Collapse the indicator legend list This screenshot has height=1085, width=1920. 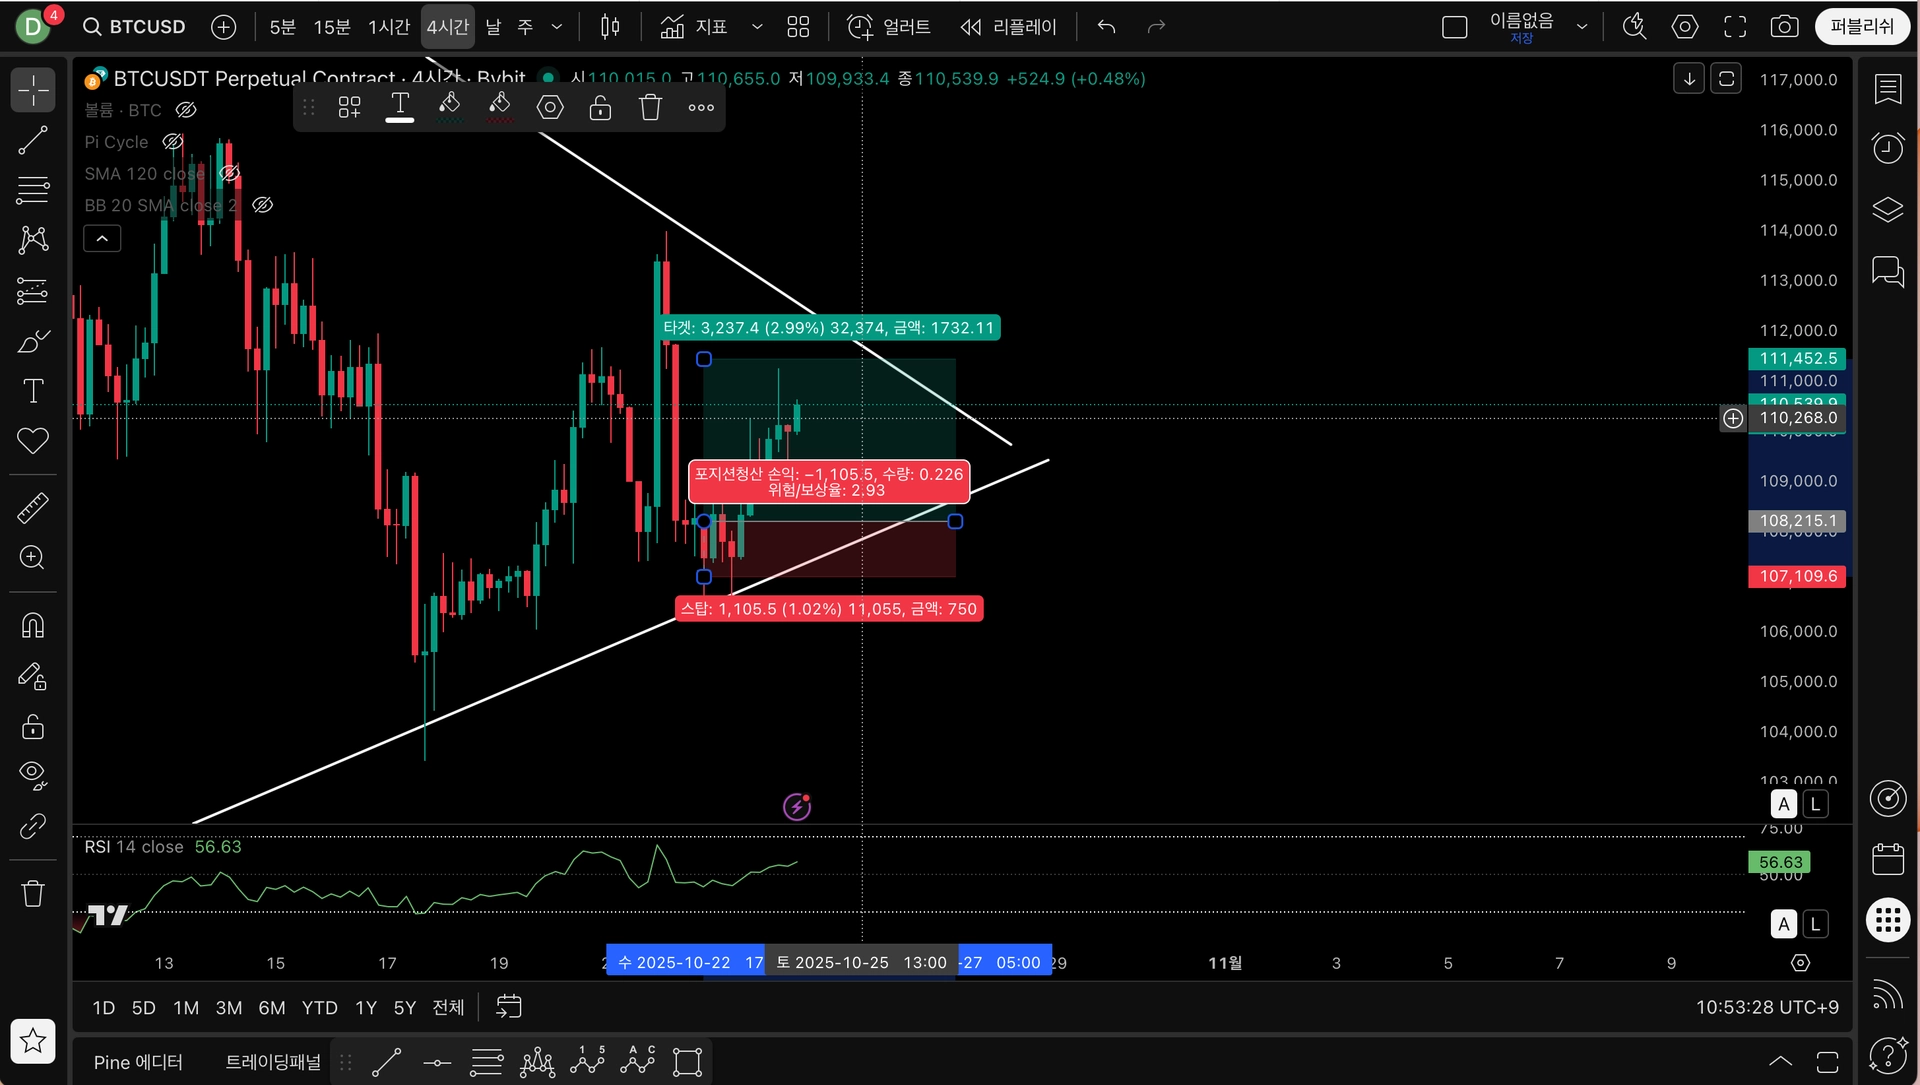102,238
